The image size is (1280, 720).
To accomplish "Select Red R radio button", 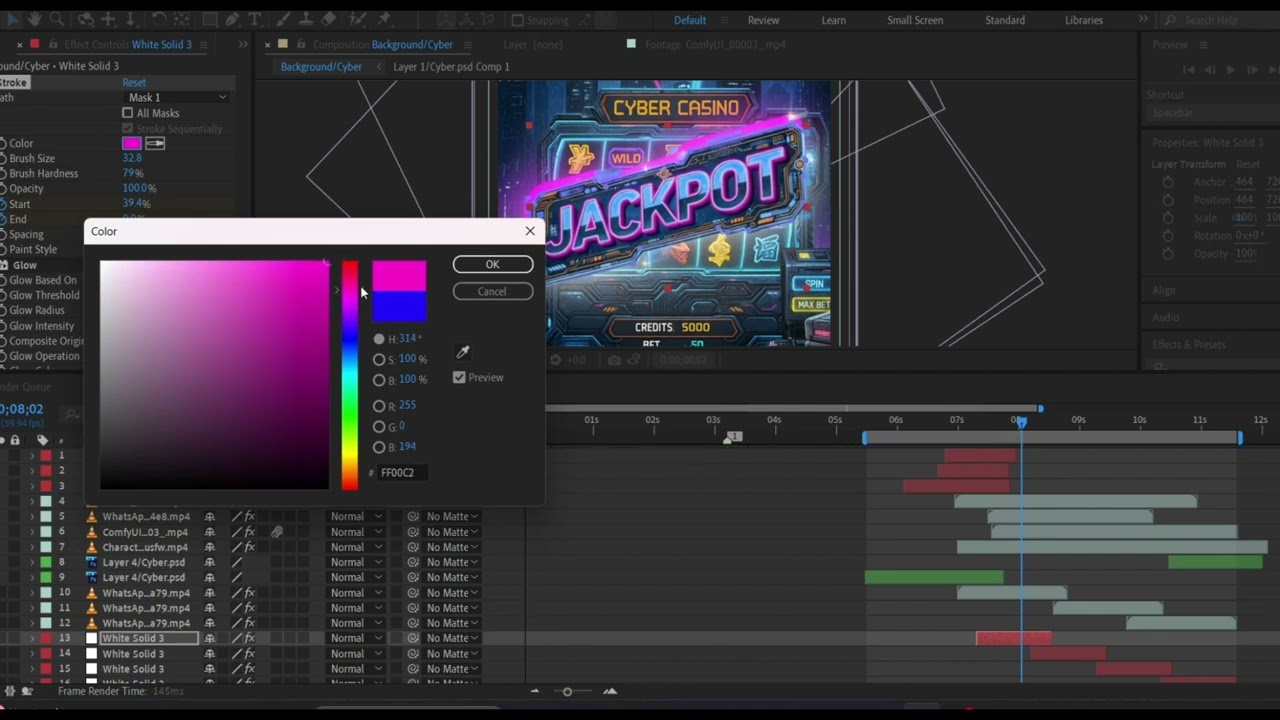I will tap(379, 406).
